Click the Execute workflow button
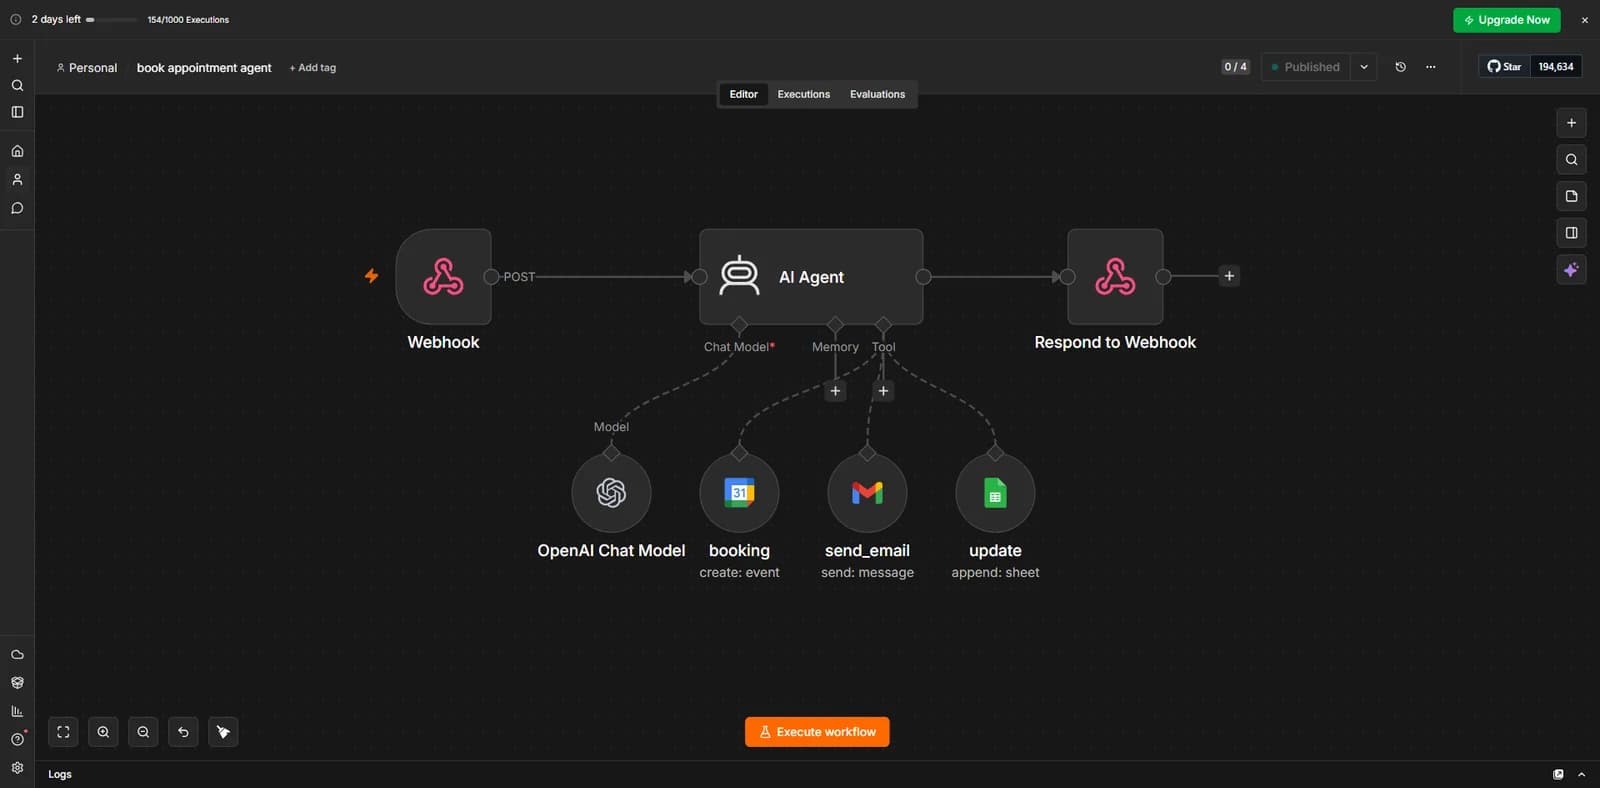 817,732
